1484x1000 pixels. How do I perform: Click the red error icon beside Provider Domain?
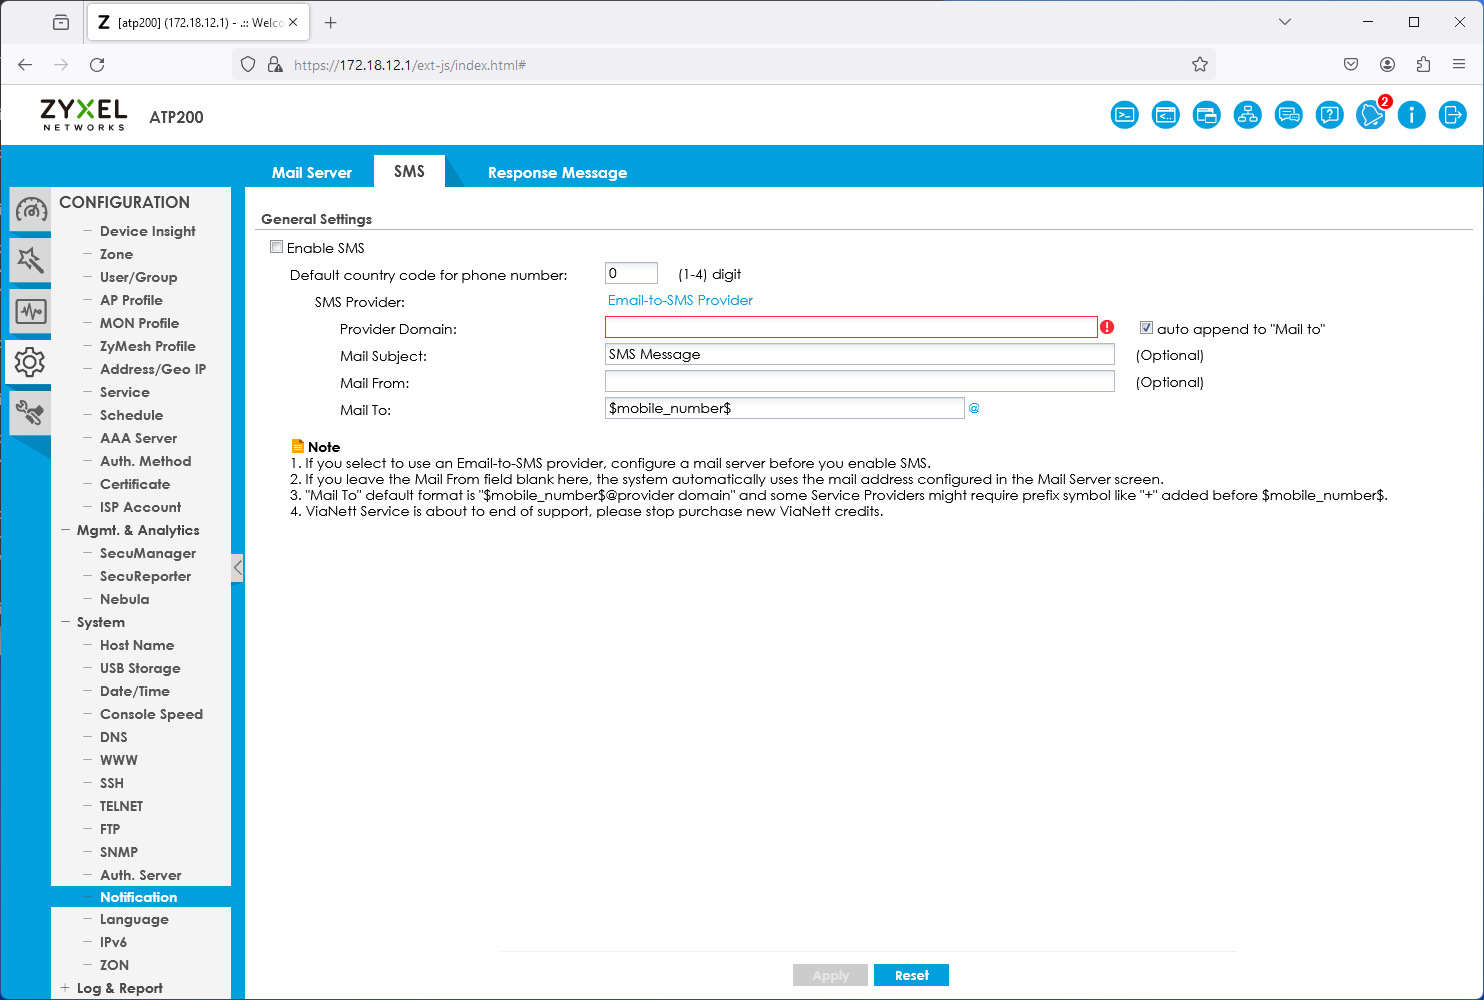(1107, 327)
